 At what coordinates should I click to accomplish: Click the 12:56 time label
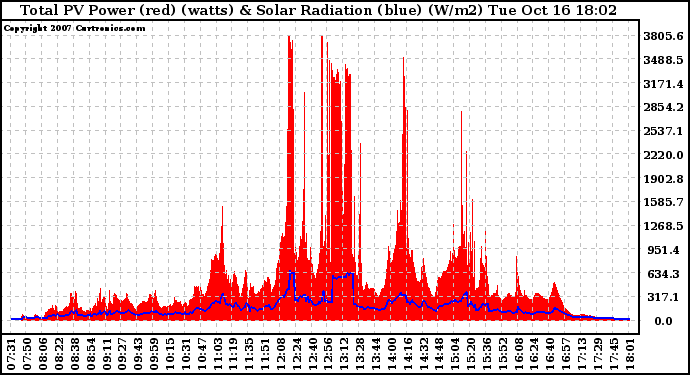[x=327, y=354]
